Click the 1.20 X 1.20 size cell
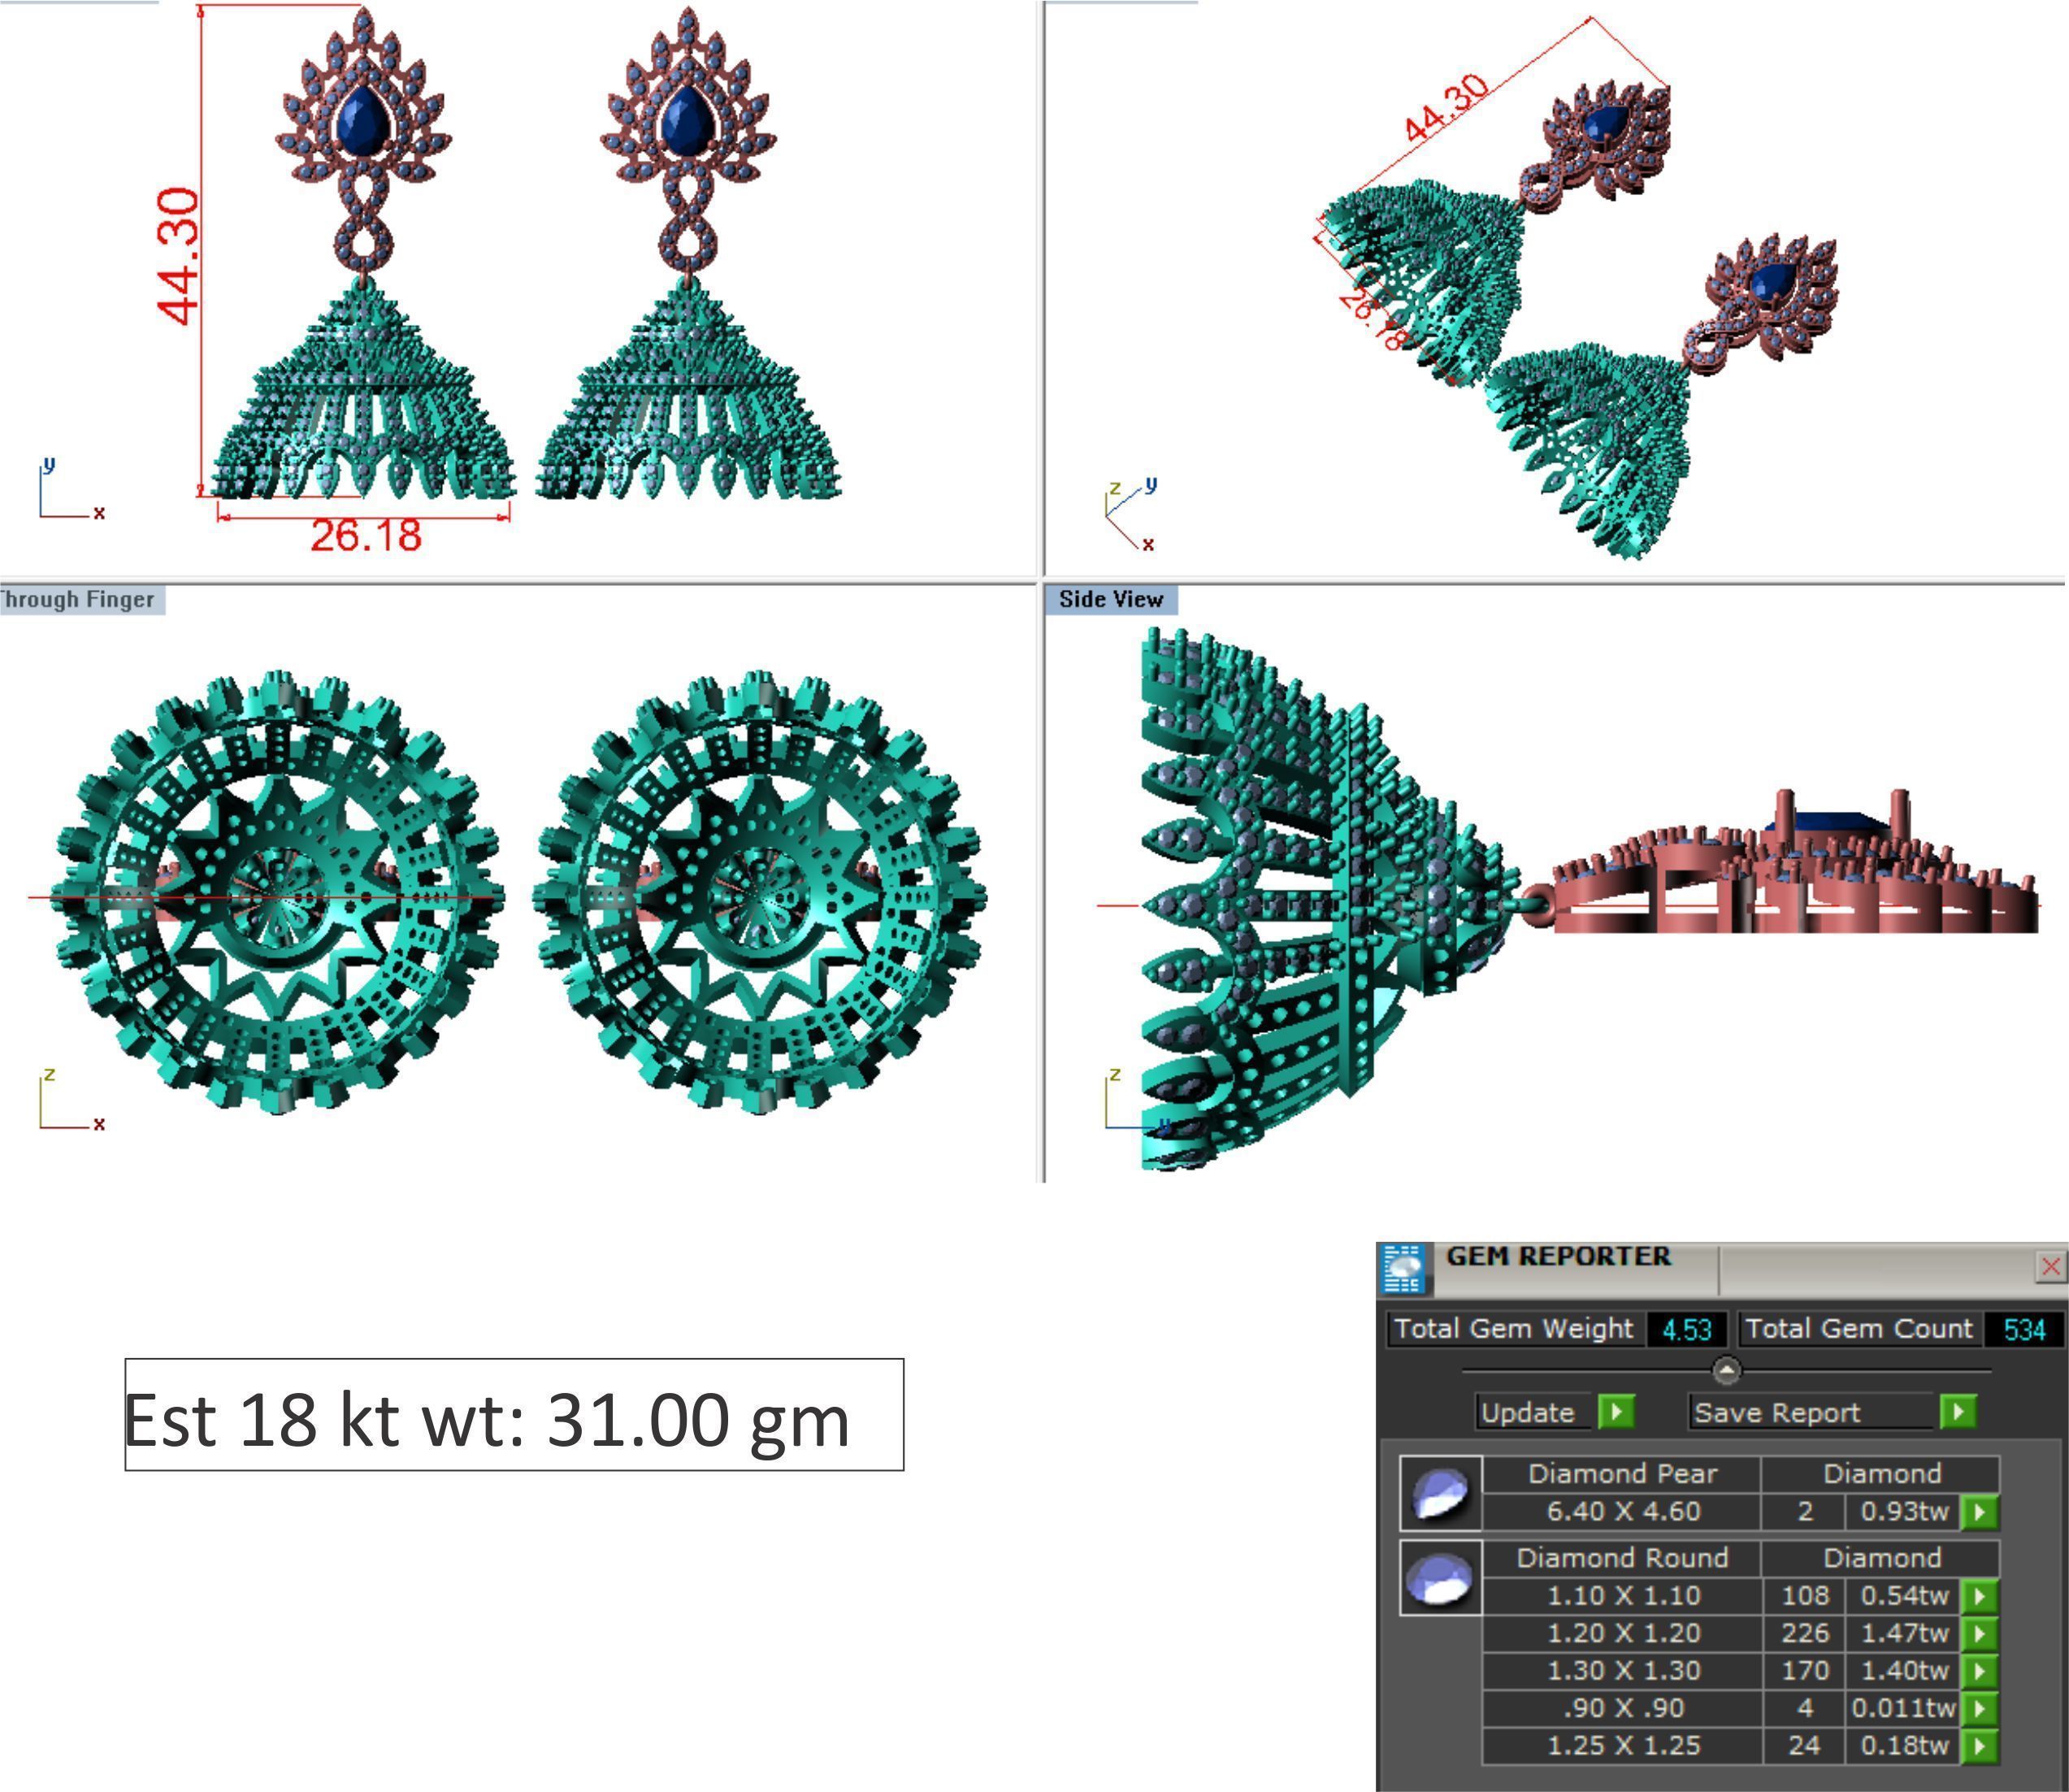This screenshot has width=2069, height=1792. (x=1622, y=1634)
